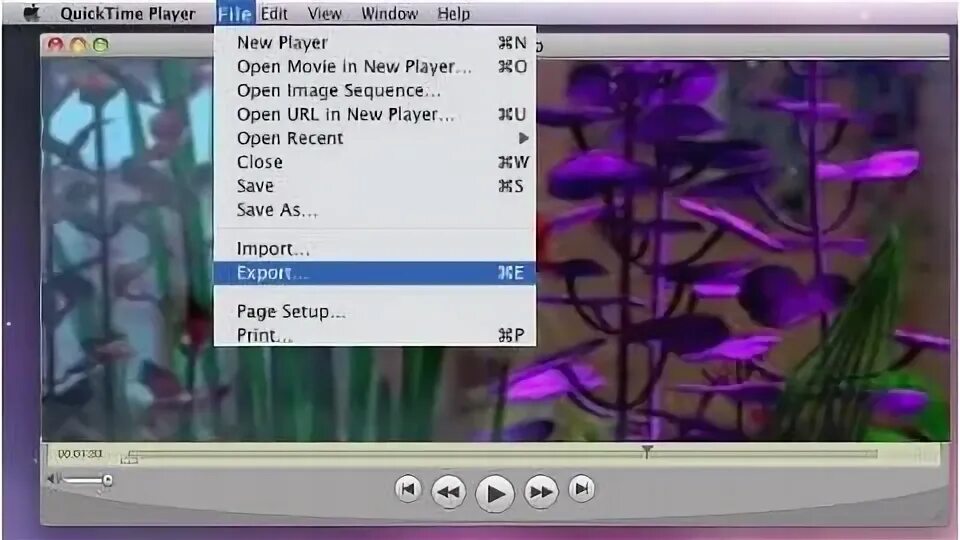Click the Play button
Image resolution: width=960 pixels, height=540 pixels.
click(x=495, y=492)
